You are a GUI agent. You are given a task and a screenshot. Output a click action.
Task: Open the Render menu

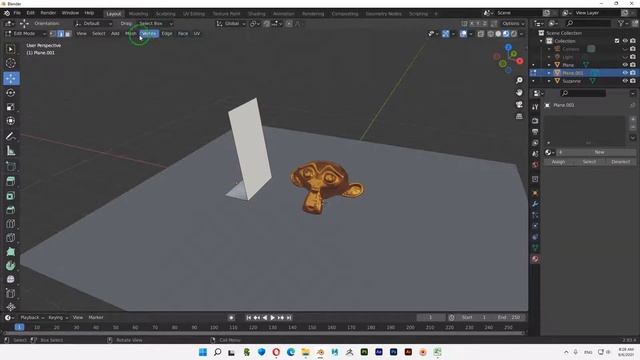point(48,13)
